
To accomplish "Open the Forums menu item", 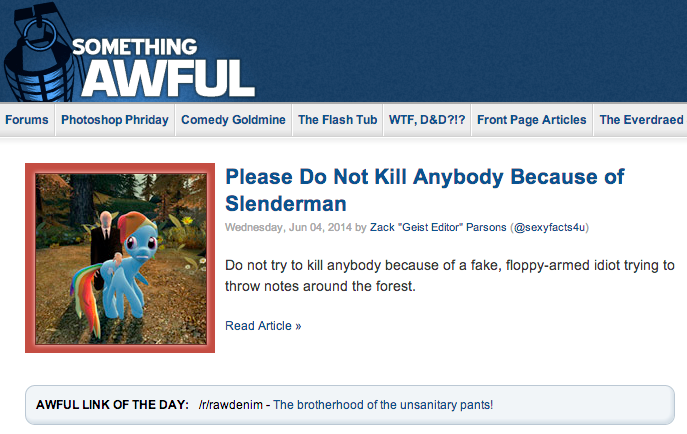I will 27,120.
